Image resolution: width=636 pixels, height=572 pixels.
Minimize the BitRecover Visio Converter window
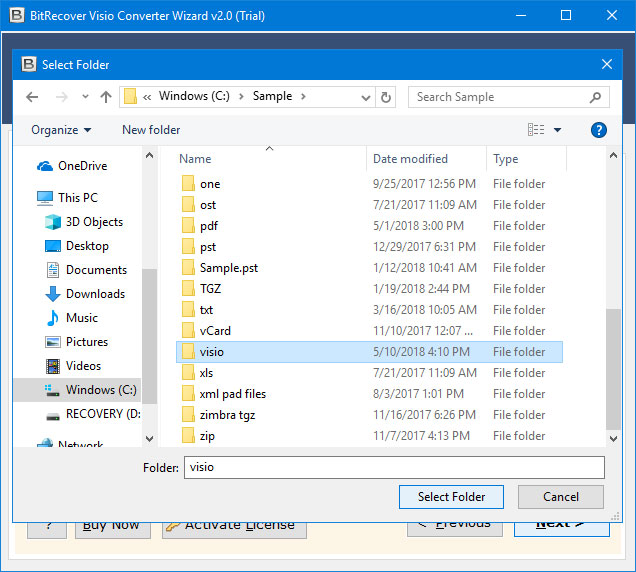pos(521,15)
